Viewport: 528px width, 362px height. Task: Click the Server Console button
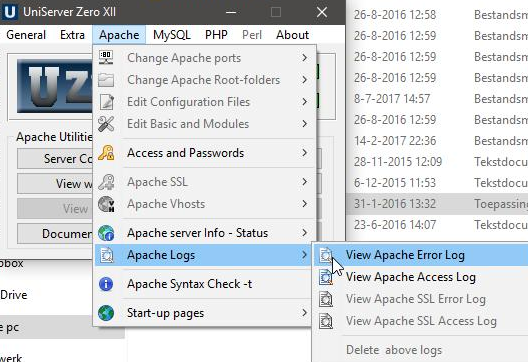coord(55,159)
